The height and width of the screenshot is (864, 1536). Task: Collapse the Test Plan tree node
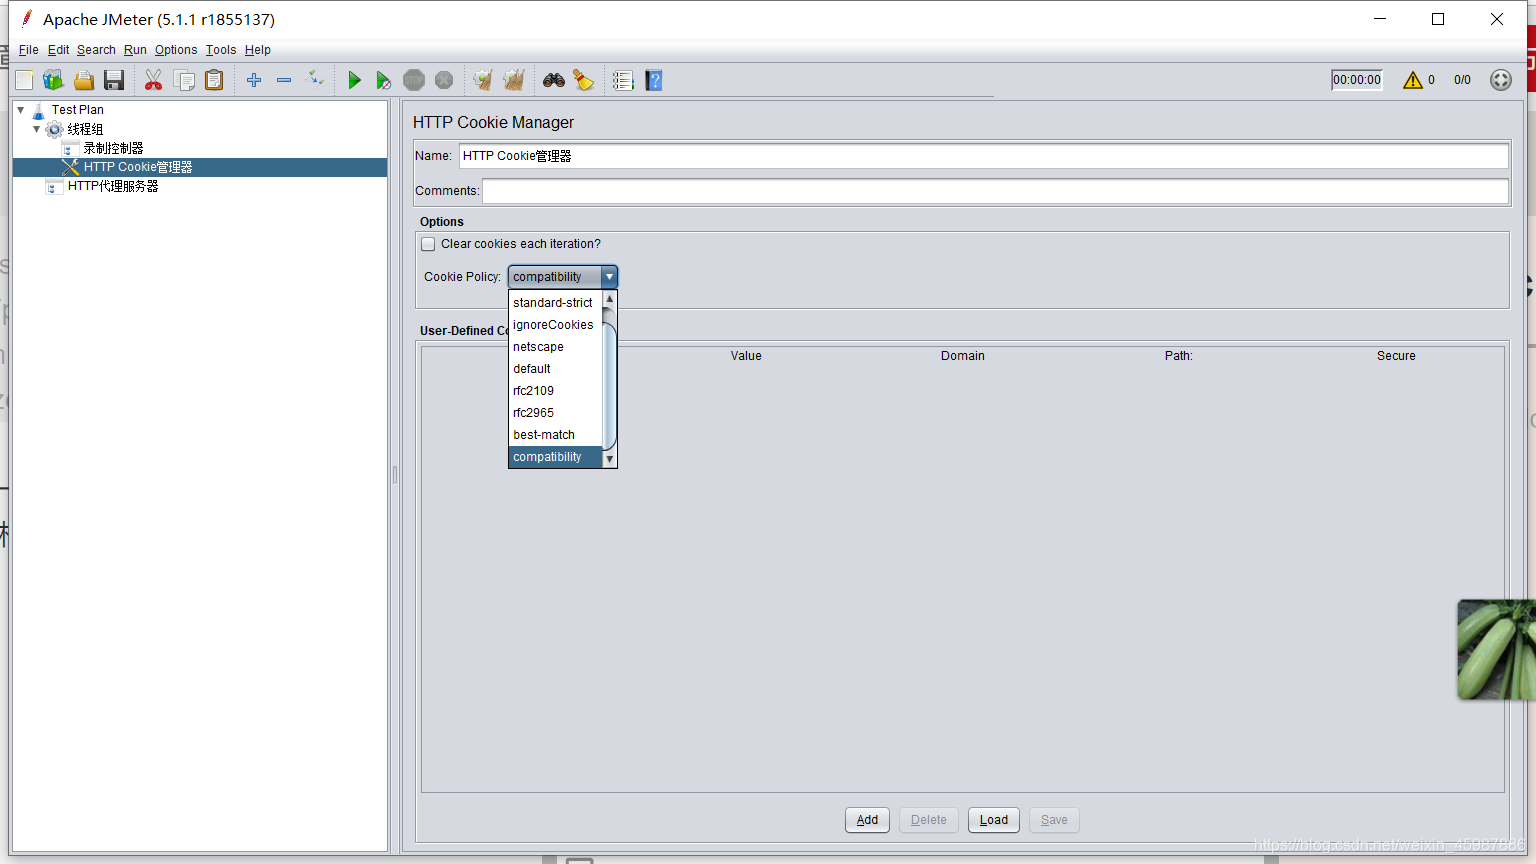point(21,110)
